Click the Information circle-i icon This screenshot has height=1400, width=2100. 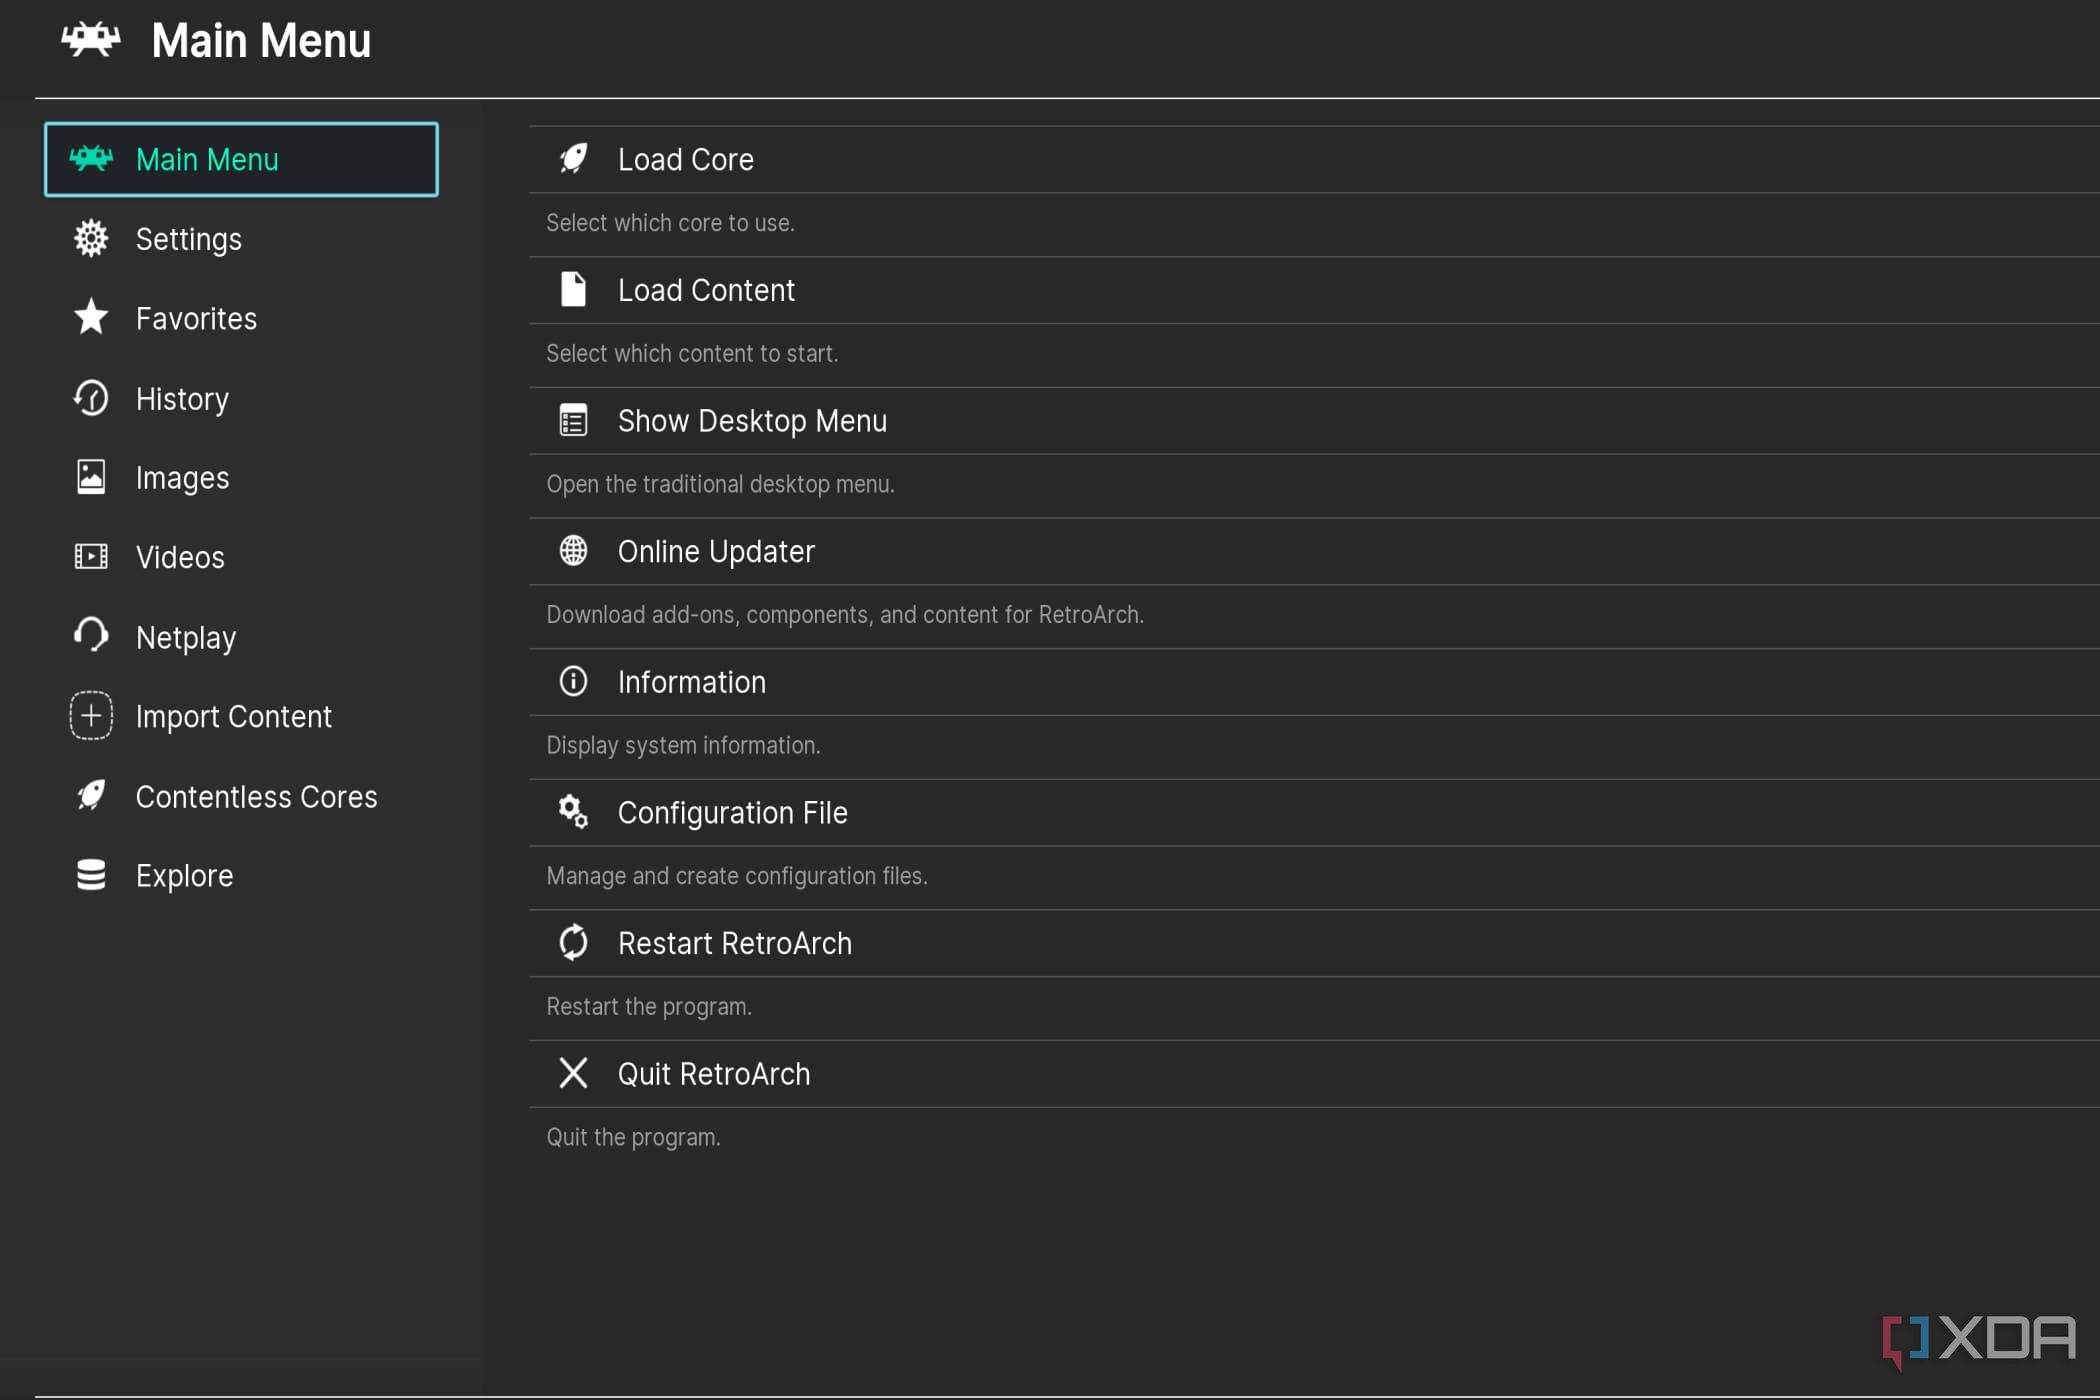[573, 681]
